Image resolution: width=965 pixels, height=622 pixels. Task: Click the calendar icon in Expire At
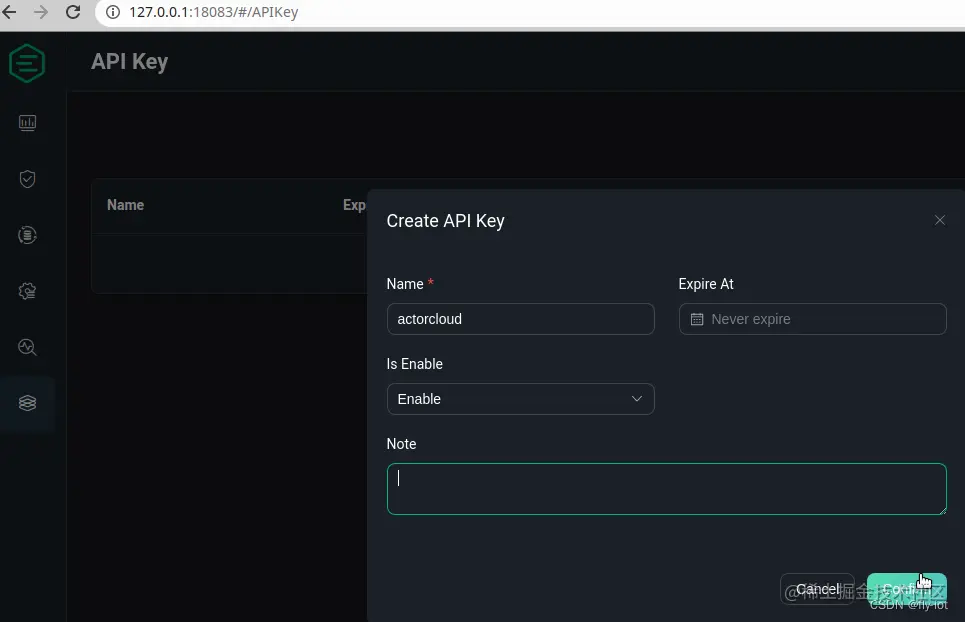click(697, 319)
